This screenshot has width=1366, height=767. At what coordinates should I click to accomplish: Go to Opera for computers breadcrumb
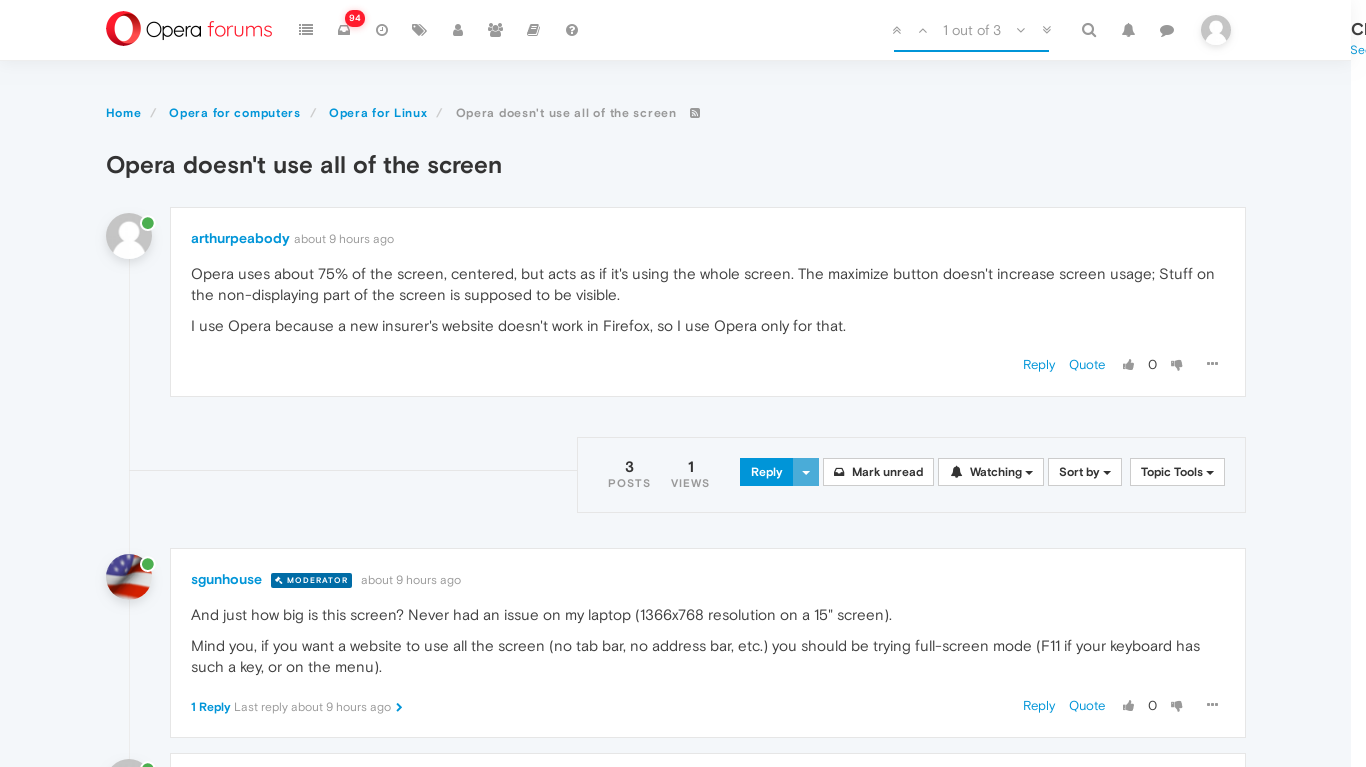coord(235,113)
